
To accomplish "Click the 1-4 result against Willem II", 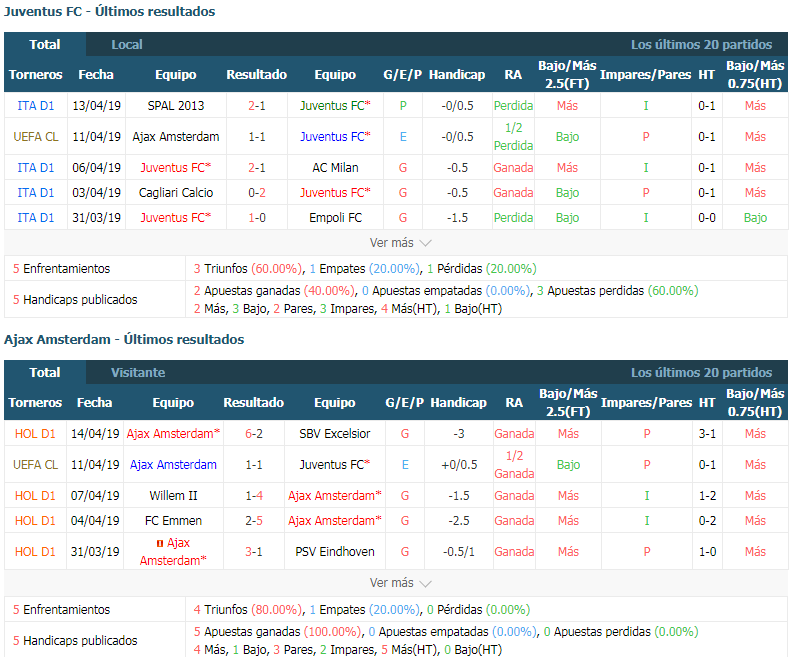I will (x=254, y=496).
